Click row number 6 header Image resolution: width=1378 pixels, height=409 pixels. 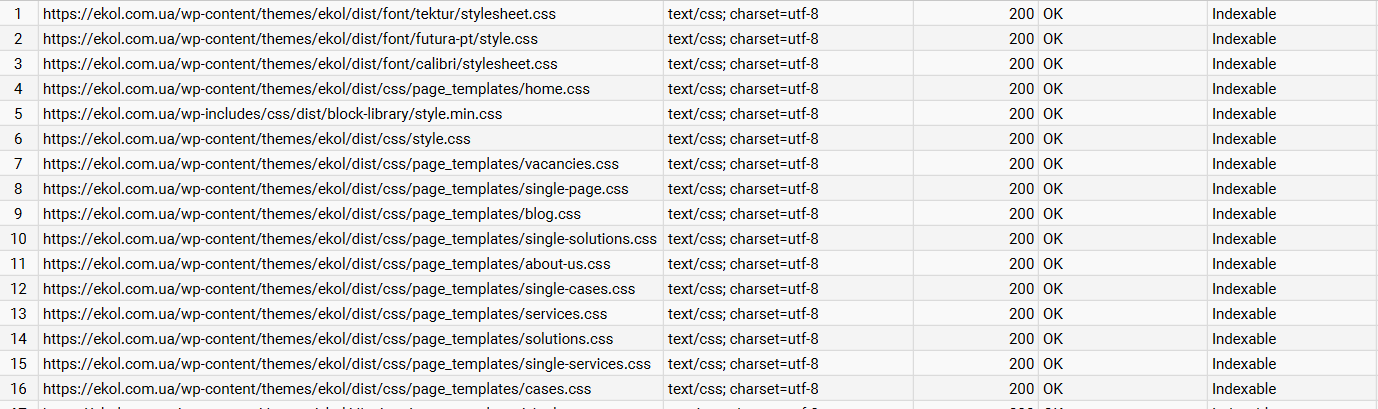pos(18,139)
